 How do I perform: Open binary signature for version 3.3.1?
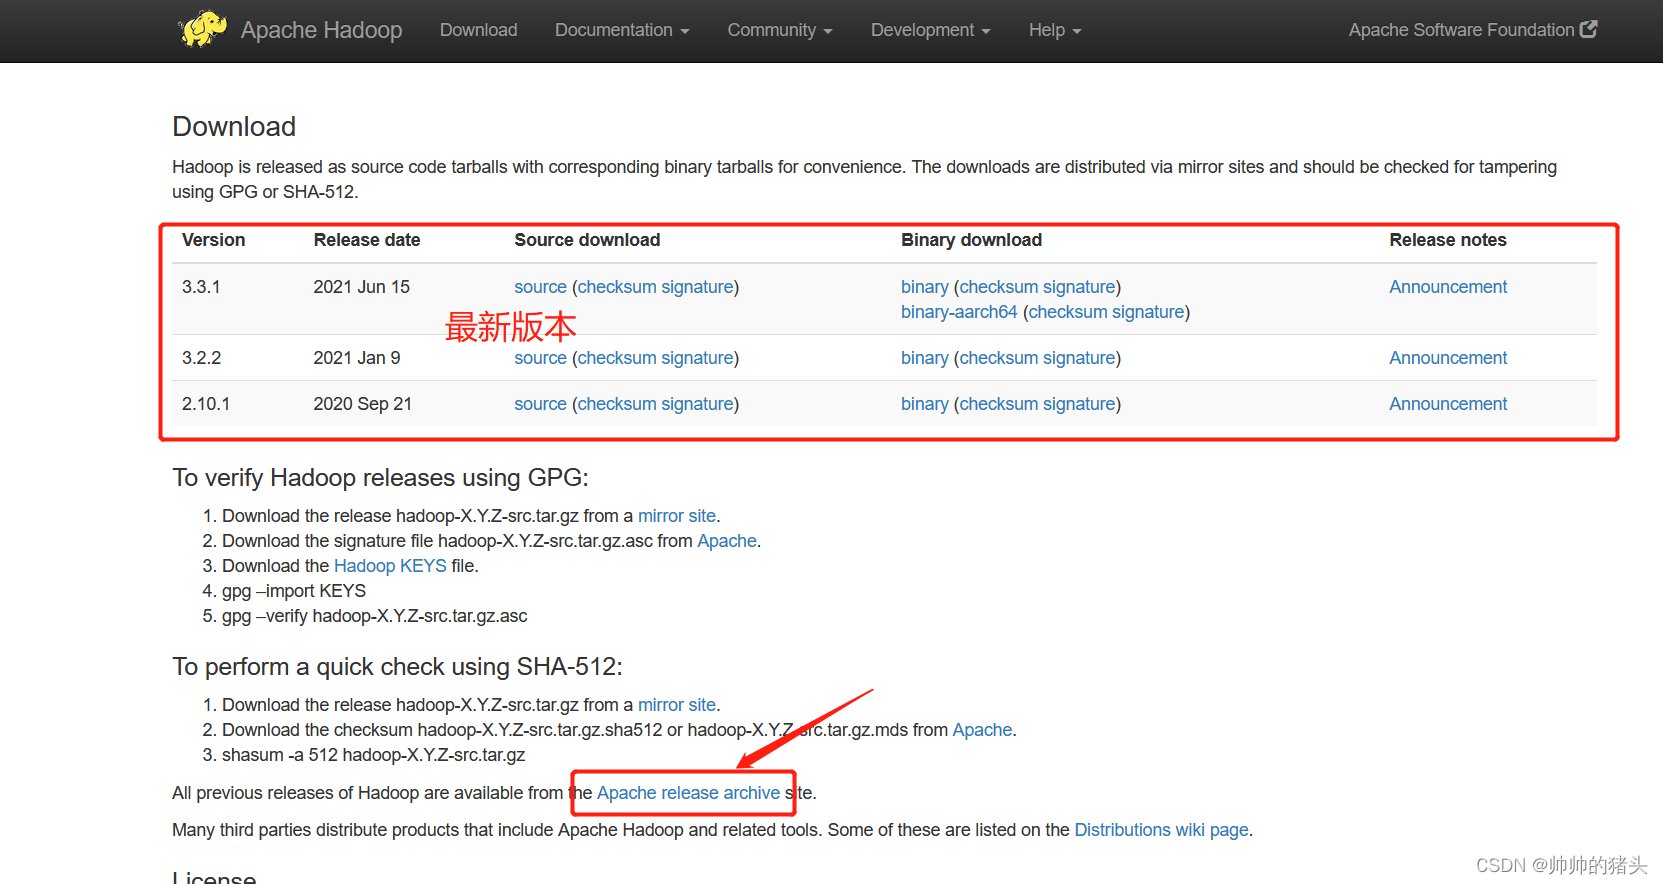pos(1079,287)
